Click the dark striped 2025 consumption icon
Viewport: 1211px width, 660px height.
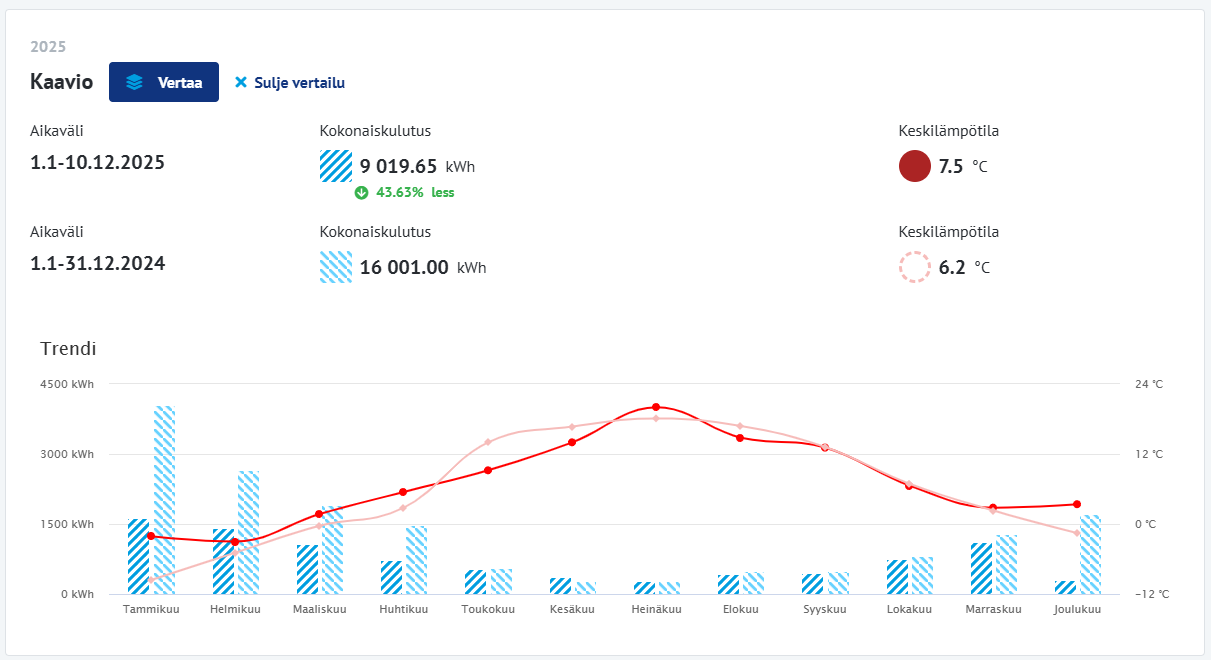pos(336,166)
